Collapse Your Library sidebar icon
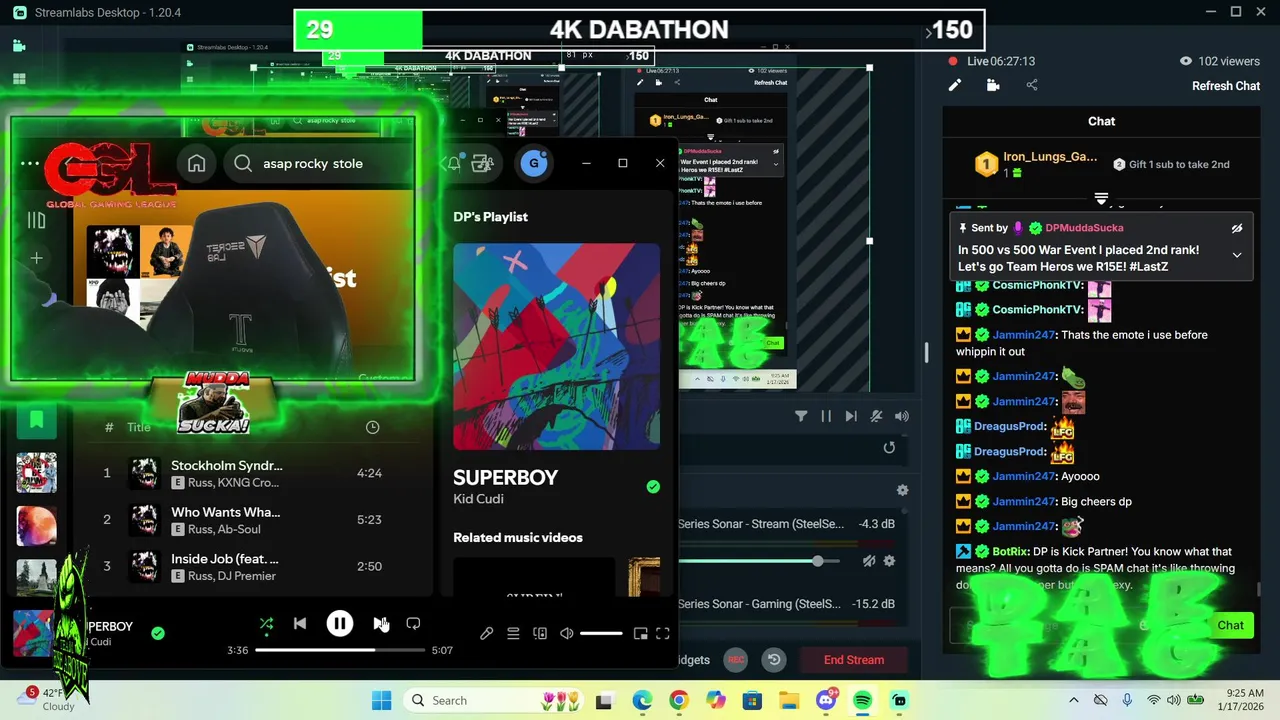Screen dimensions: 1280x720 pos(36,221)
